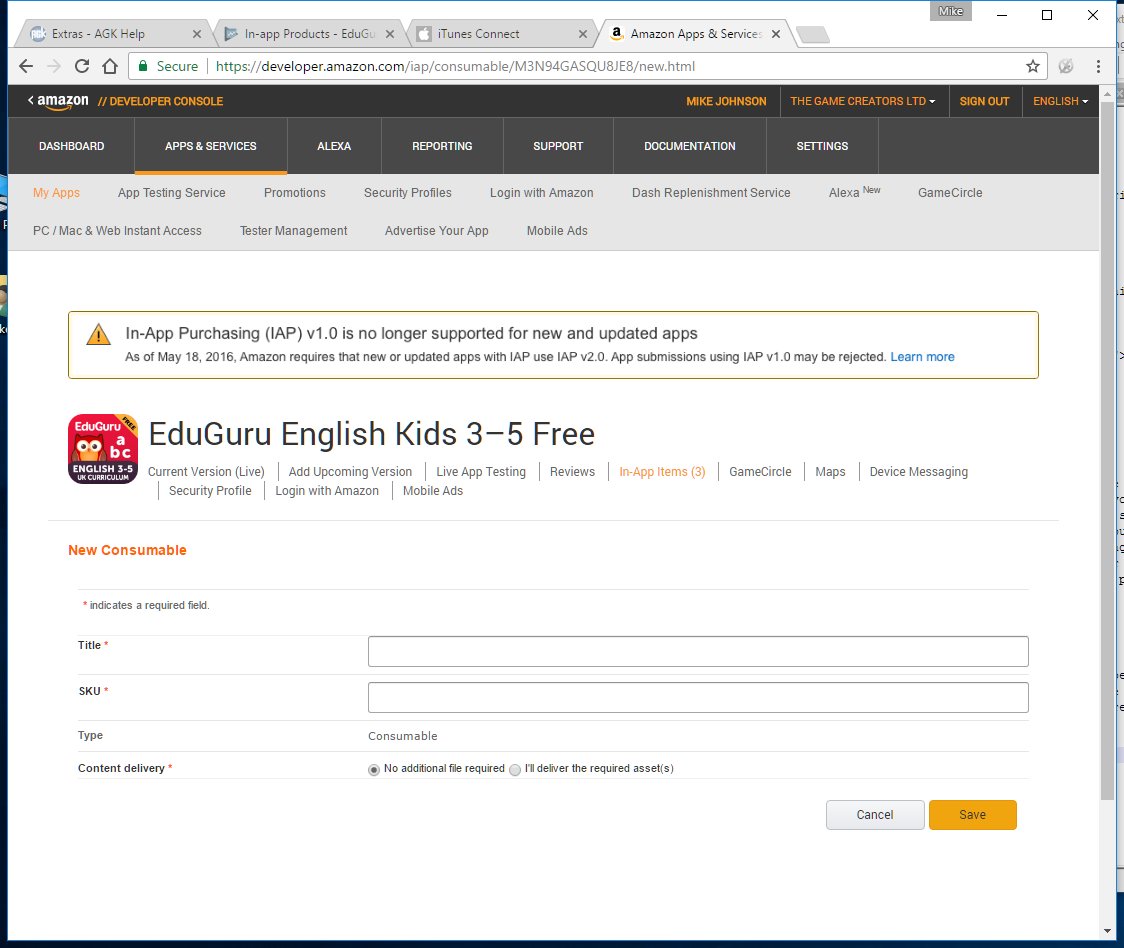Open the Reporting navigation menu
The width and height of the screenshot is (1124, 948).
point(442,146)
